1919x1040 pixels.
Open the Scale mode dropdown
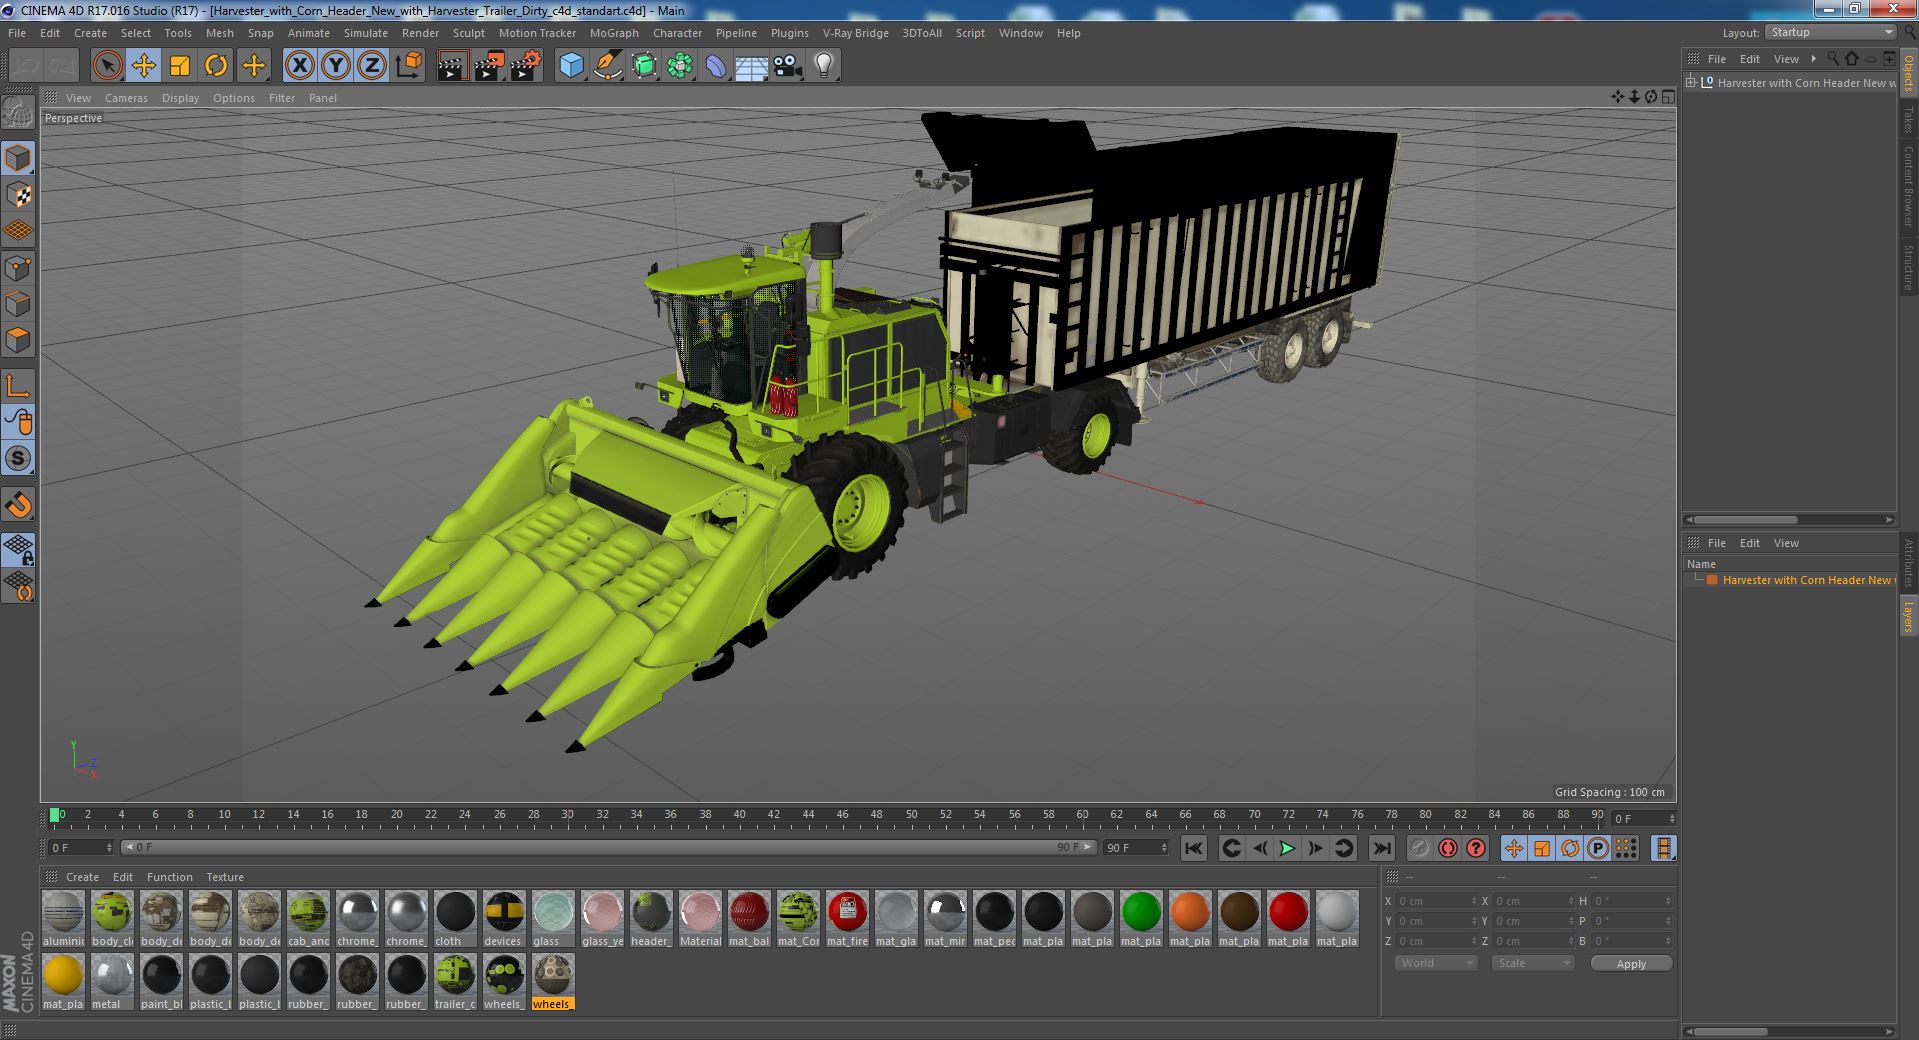pyautogui.click(x=1532, y=963)
